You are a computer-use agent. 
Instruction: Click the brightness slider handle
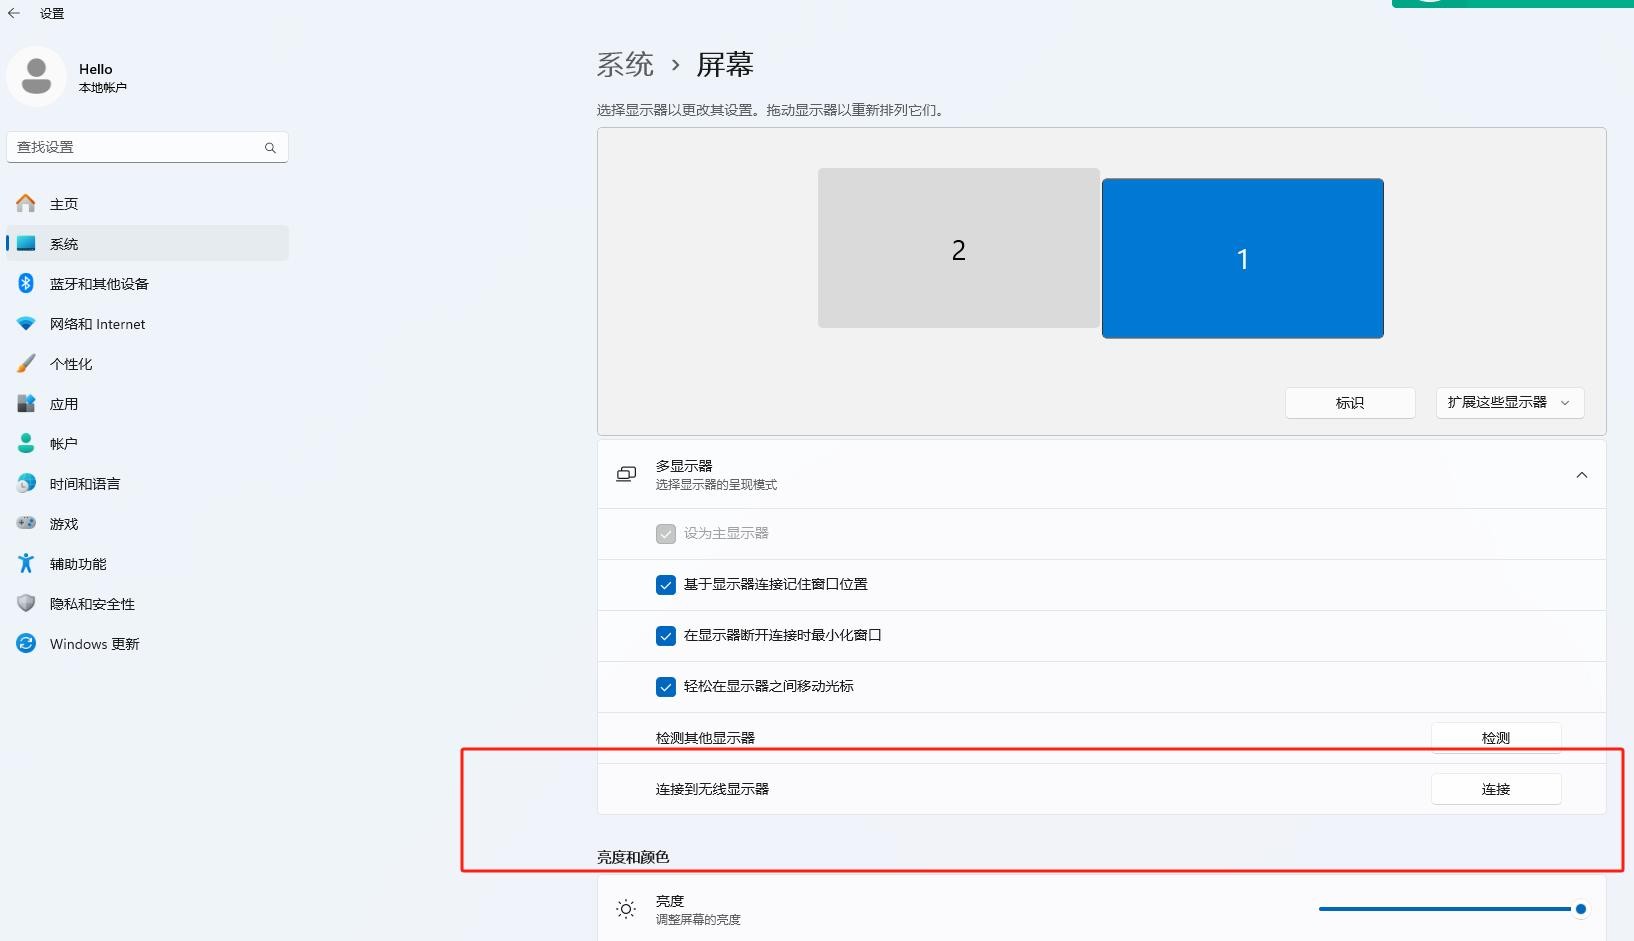pos(1580,909)
